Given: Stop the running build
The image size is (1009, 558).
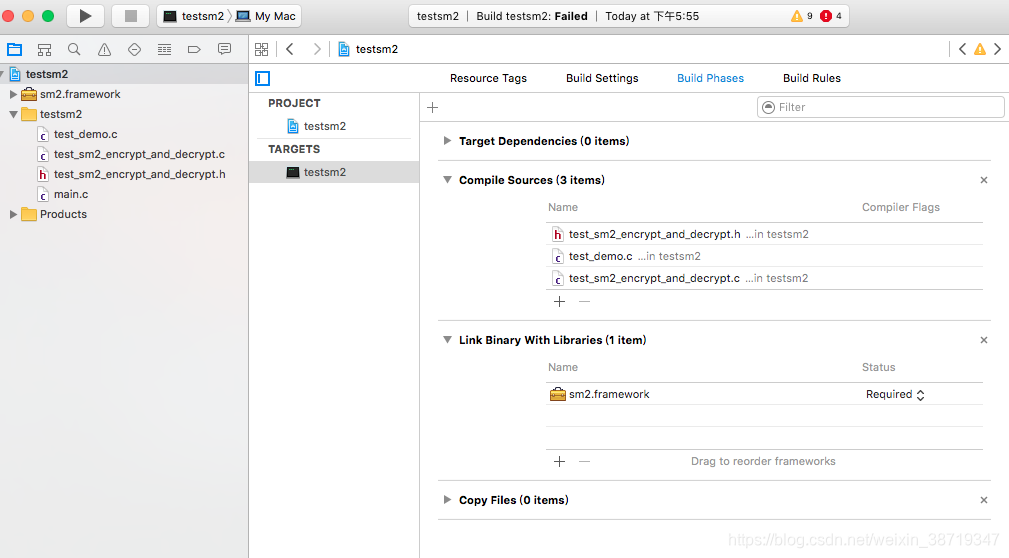Looking at the screenshot, I should click(131, 16).
